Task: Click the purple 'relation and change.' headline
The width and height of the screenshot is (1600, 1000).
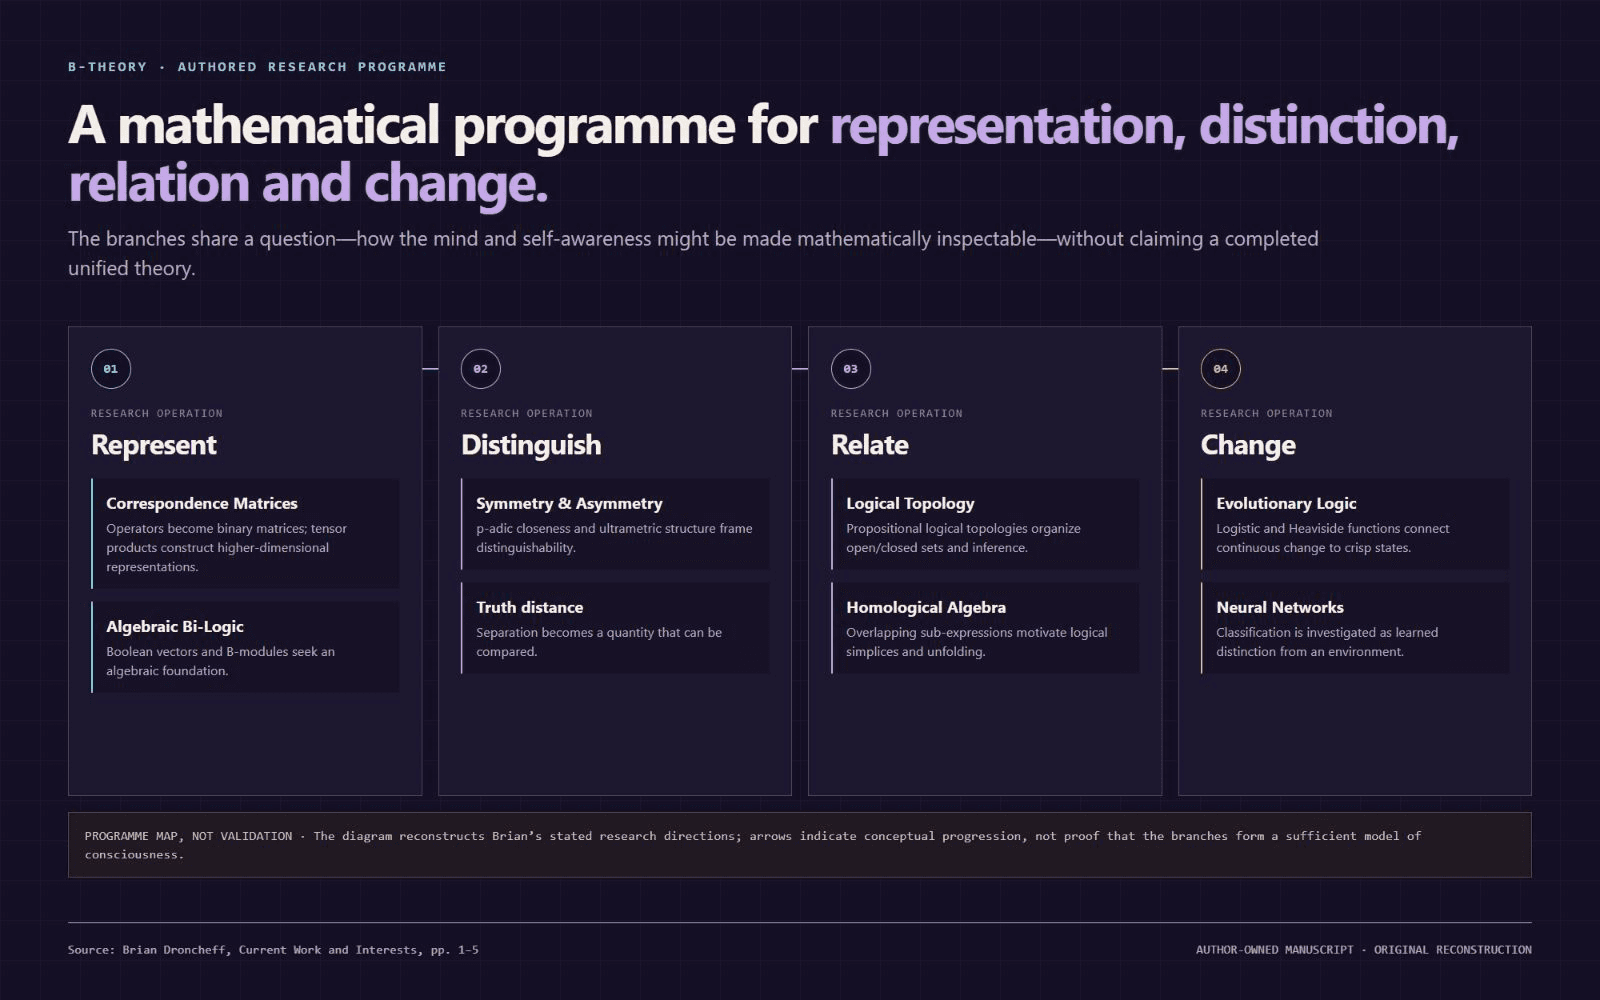Action: point(308,184)
